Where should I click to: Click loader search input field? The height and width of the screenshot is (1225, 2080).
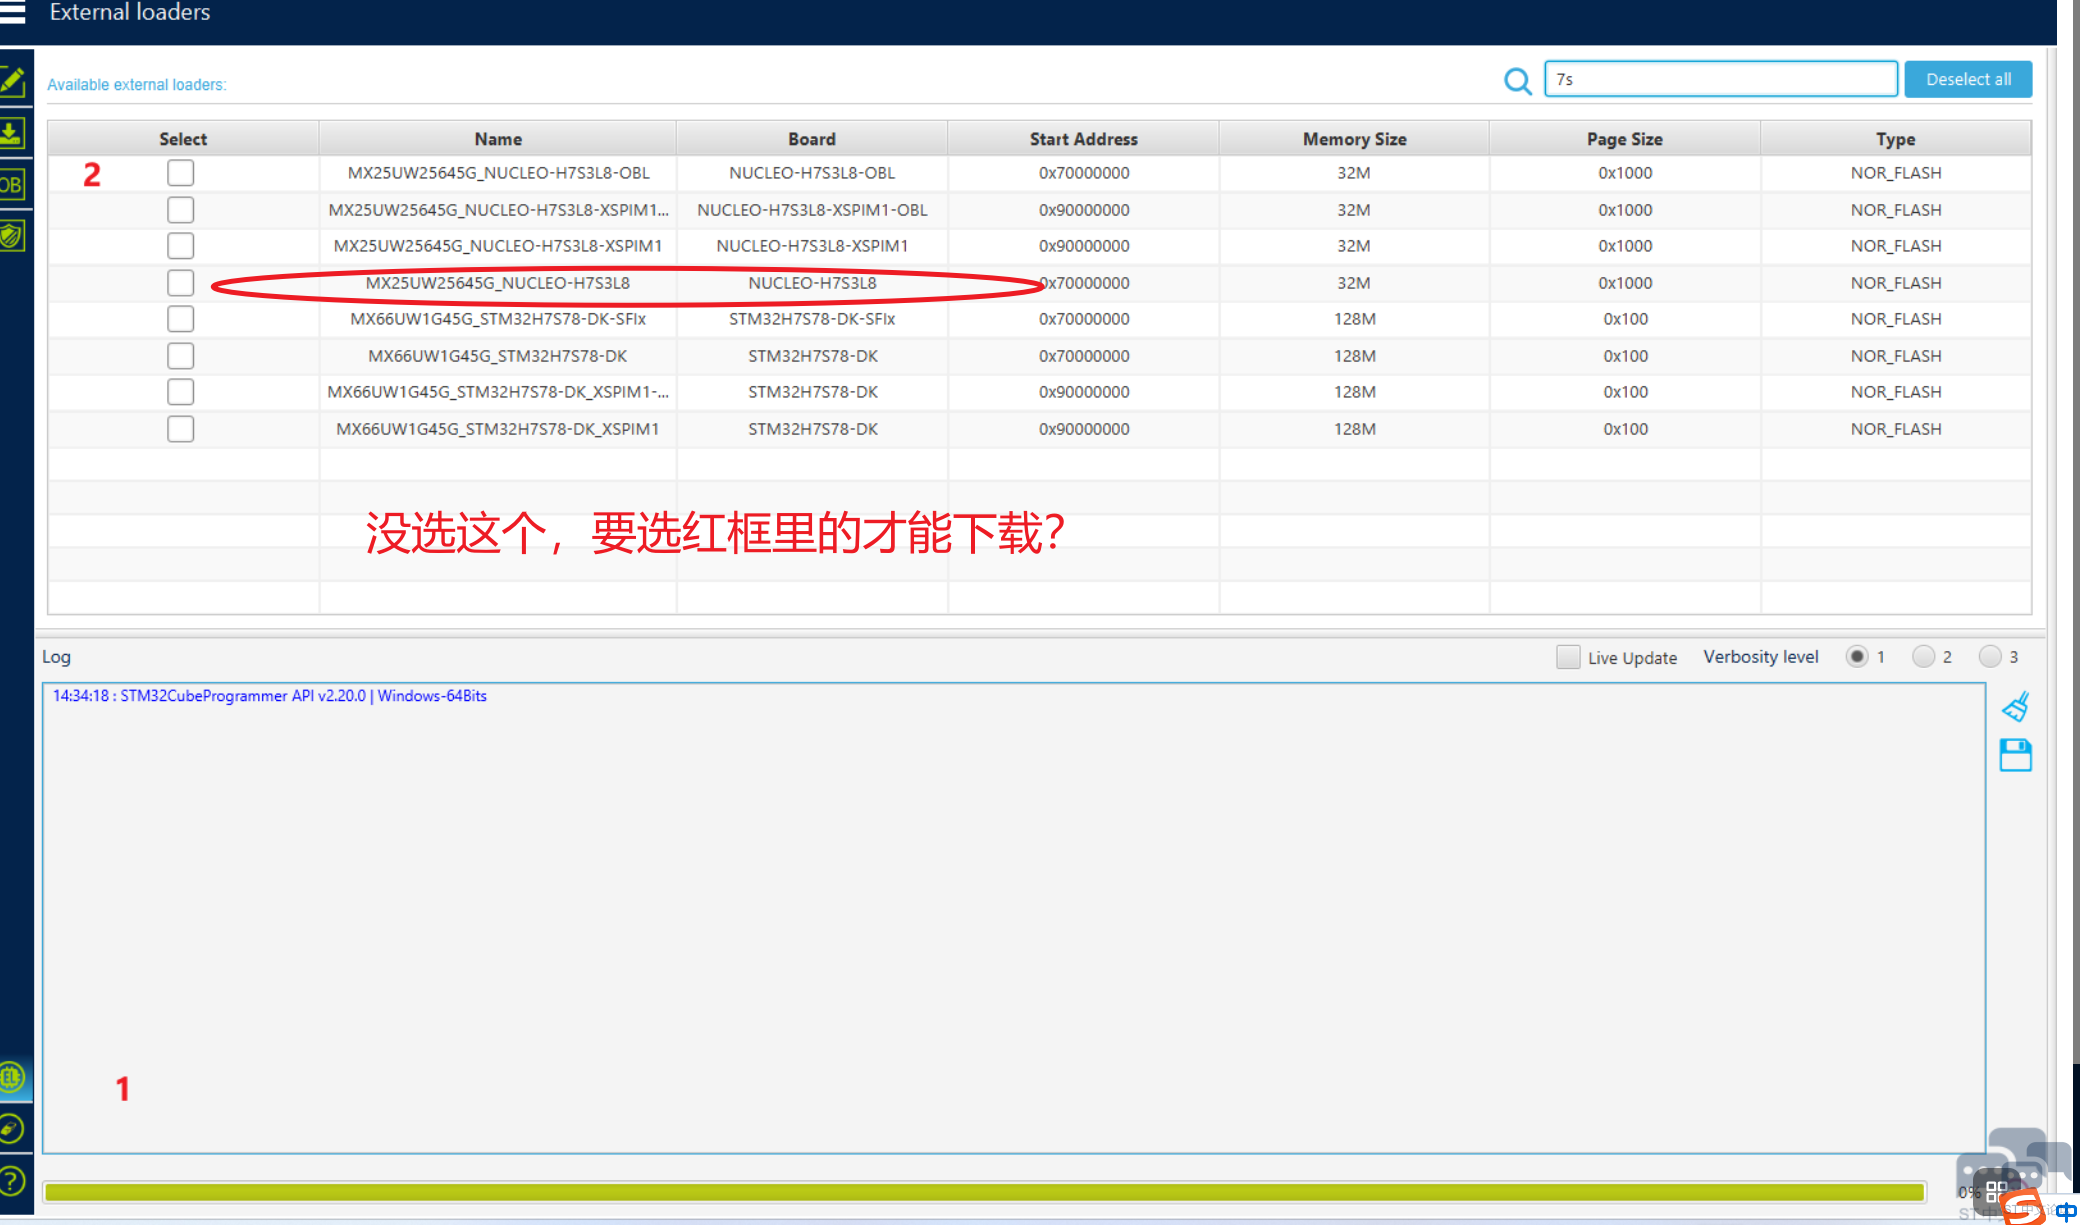pos(1720,80)
